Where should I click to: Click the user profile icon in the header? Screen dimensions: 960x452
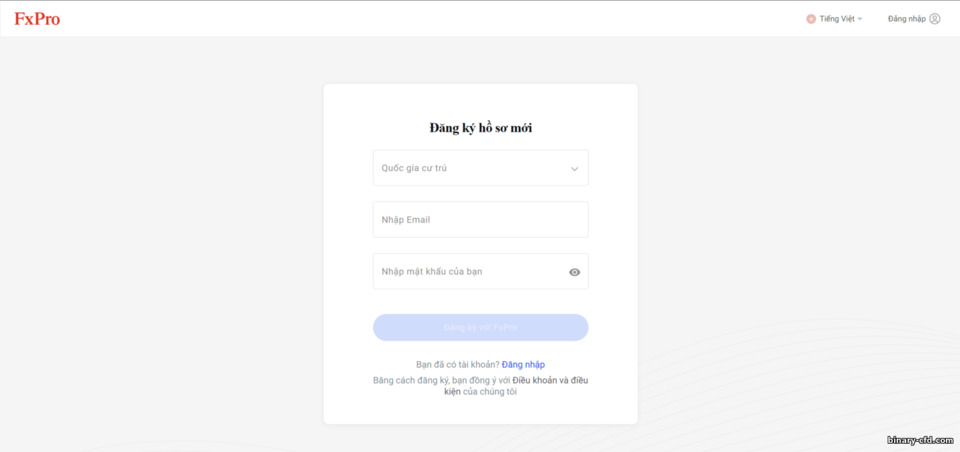pos(934,19)
